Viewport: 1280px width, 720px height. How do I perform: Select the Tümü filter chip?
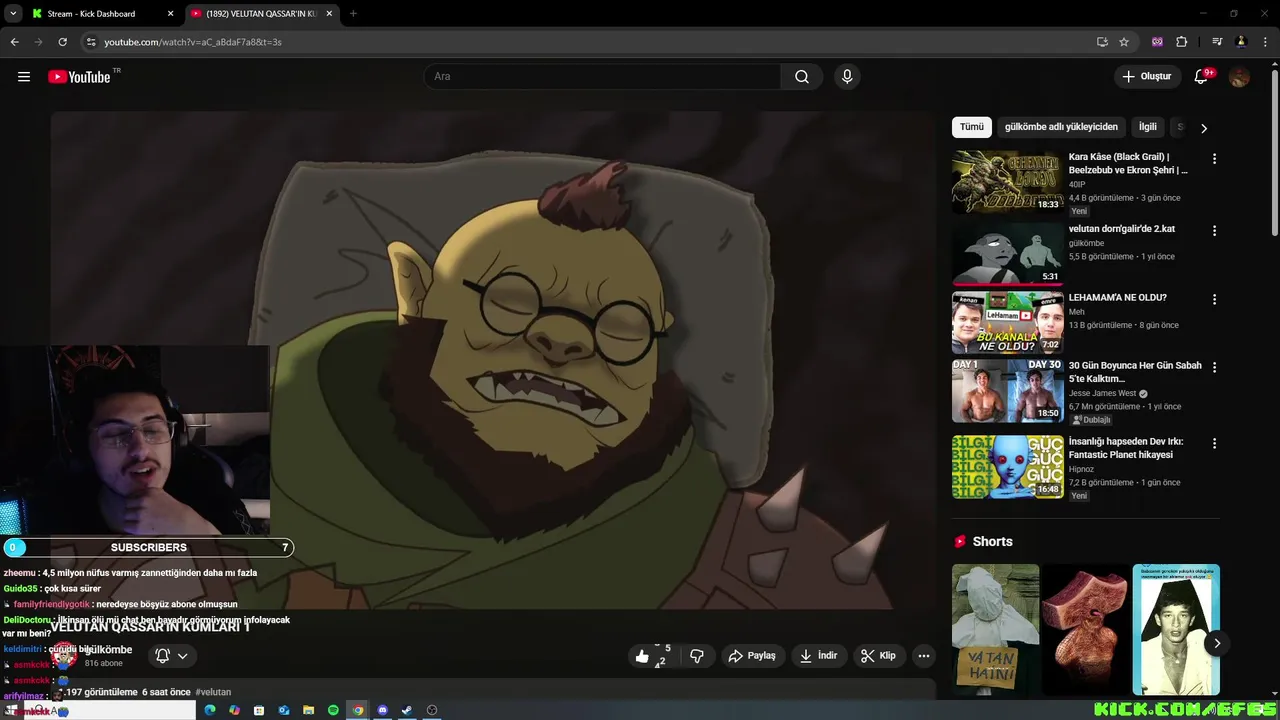click(972, 127)
